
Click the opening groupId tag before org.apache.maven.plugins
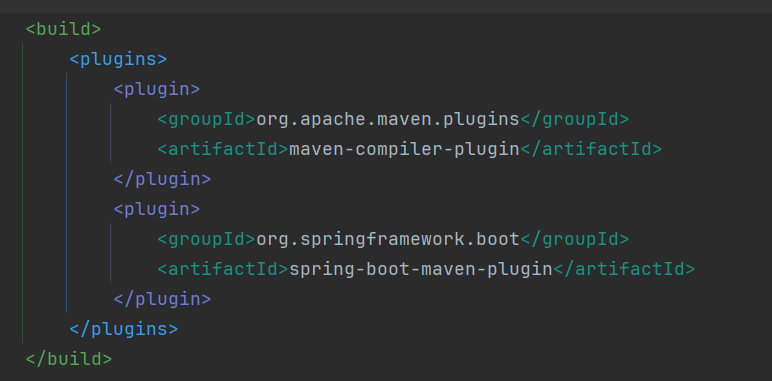(x=207, y=119)
